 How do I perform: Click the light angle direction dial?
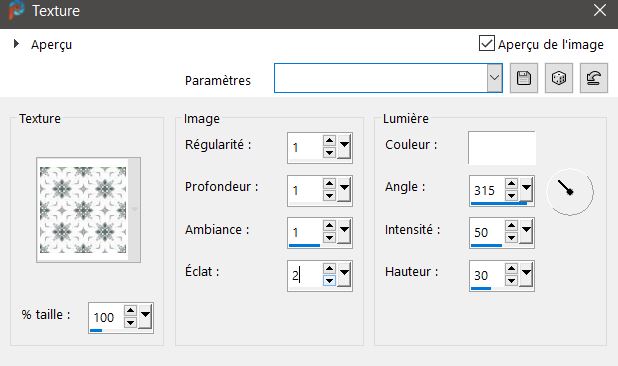(570, 192)
